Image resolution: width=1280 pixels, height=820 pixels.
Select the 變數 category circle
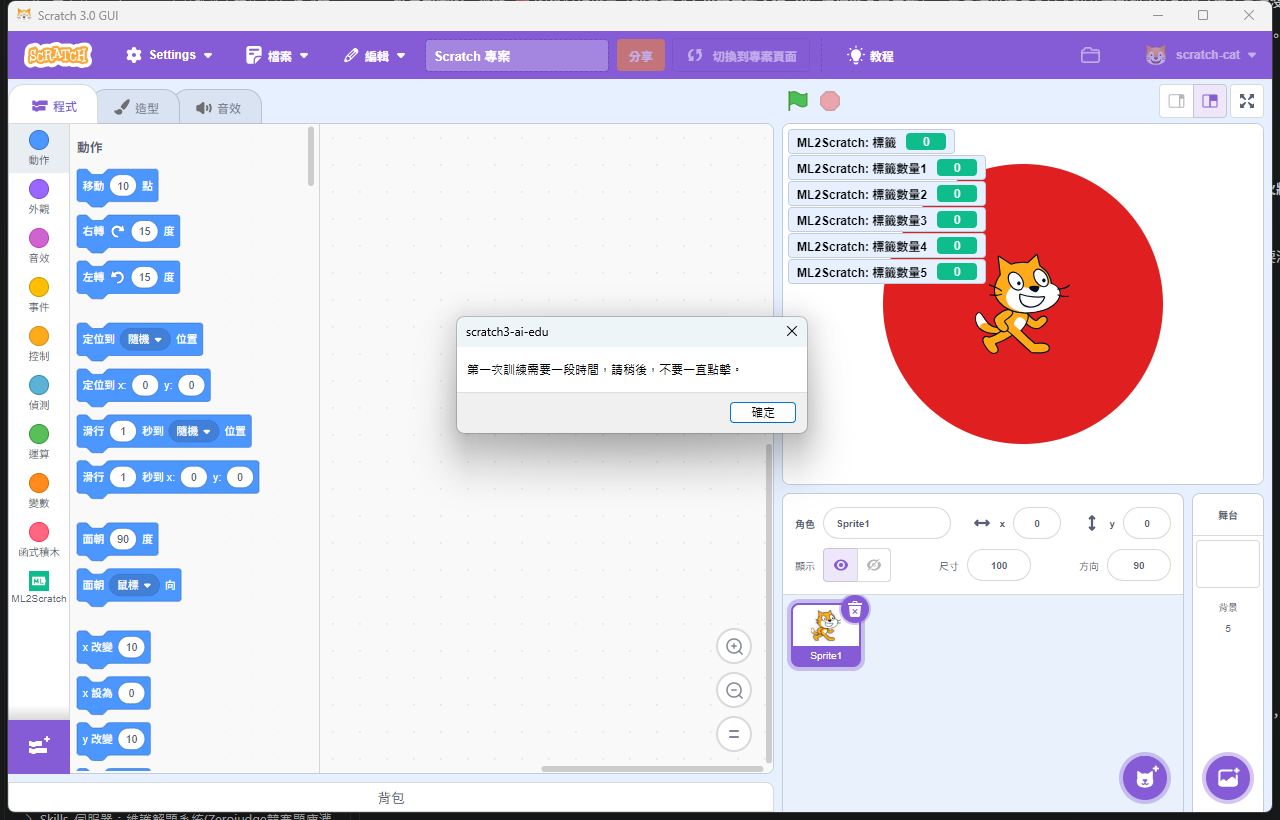pos(39,483)
